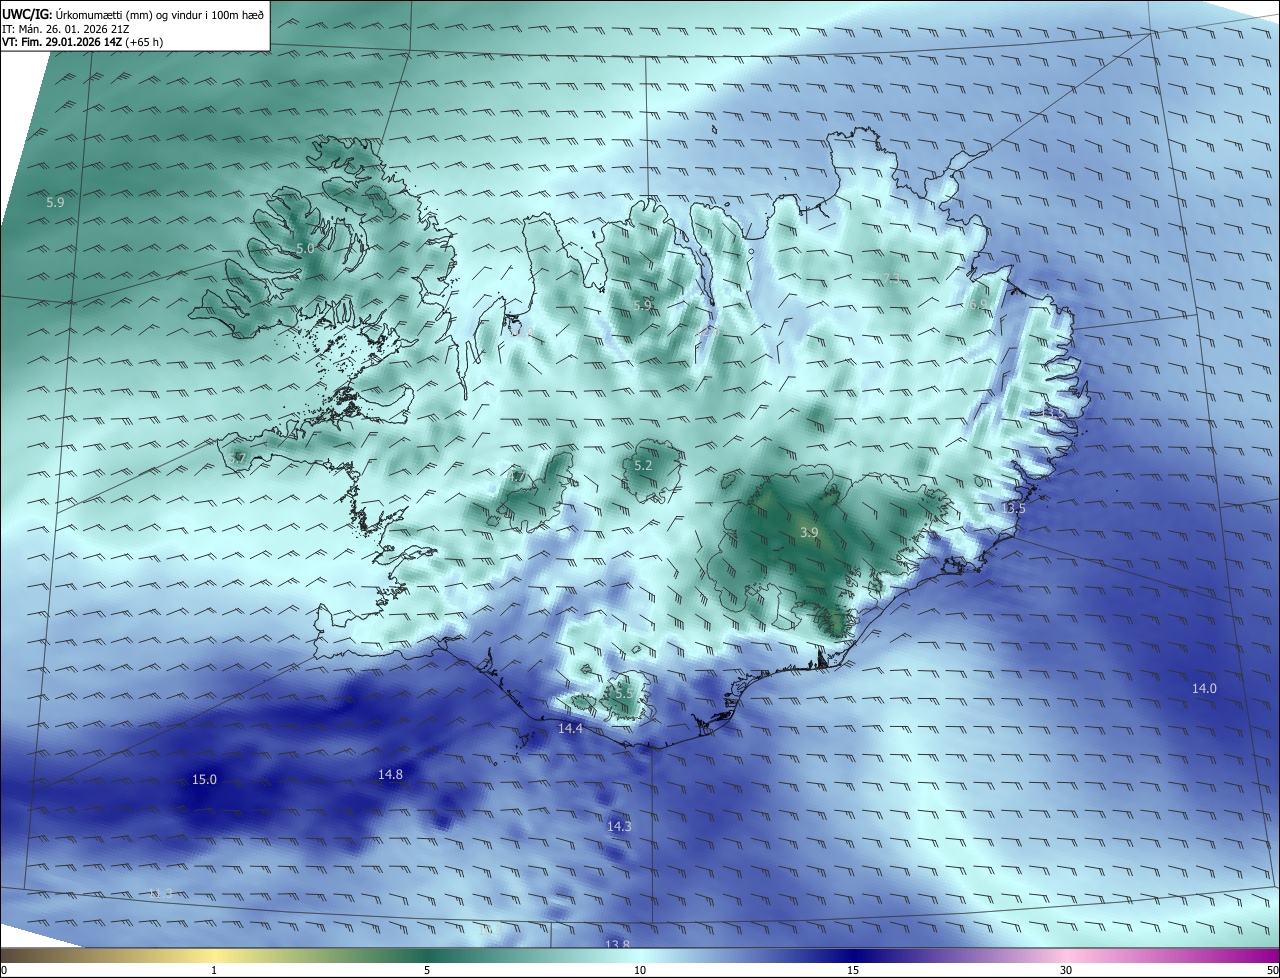Click the color bar tick label 10
Image resolution: width=1280 pixels, height=978 pixels.
(x=640, y=970)
